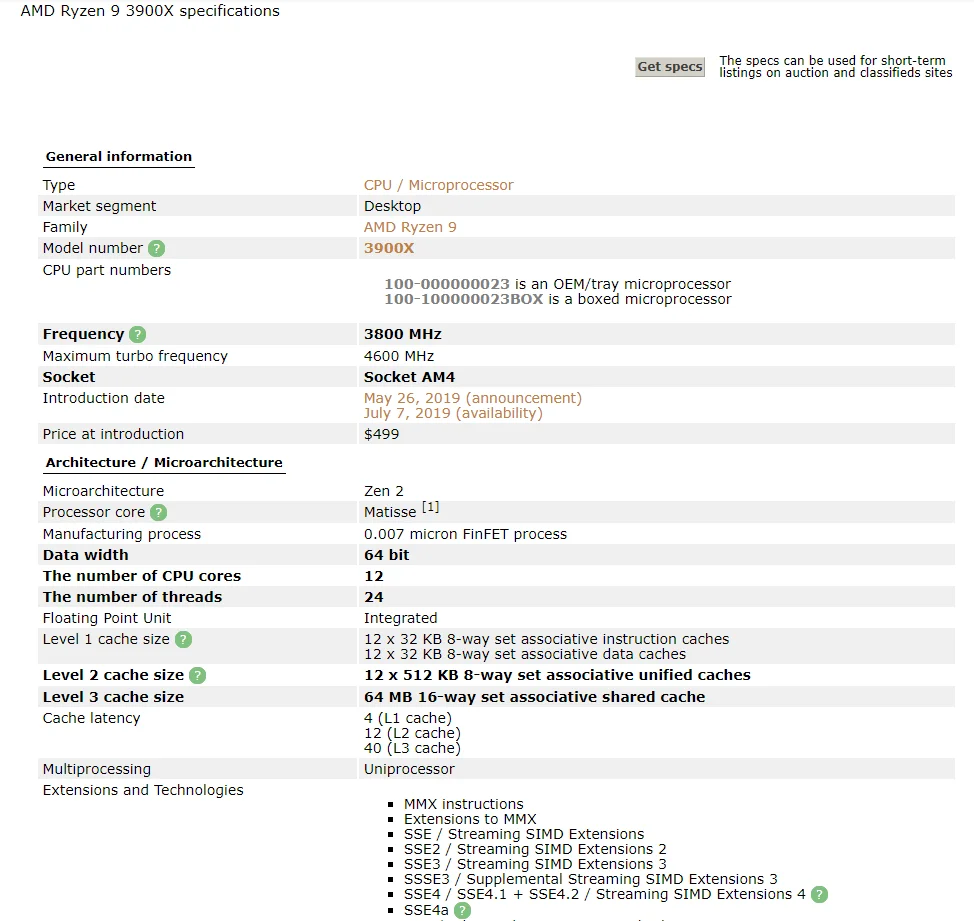Click the Maximum turbo frequency label
Image resolution: width=974 pixels, height=921 pixels.
135,356
